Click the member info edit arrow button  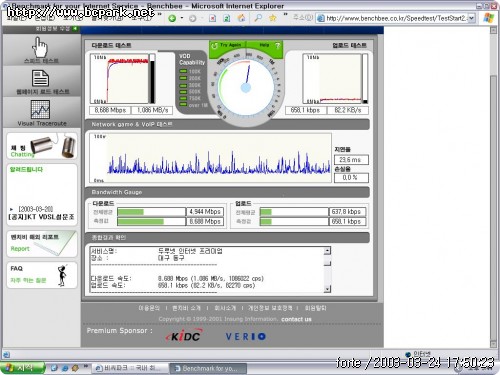[75, 29]
